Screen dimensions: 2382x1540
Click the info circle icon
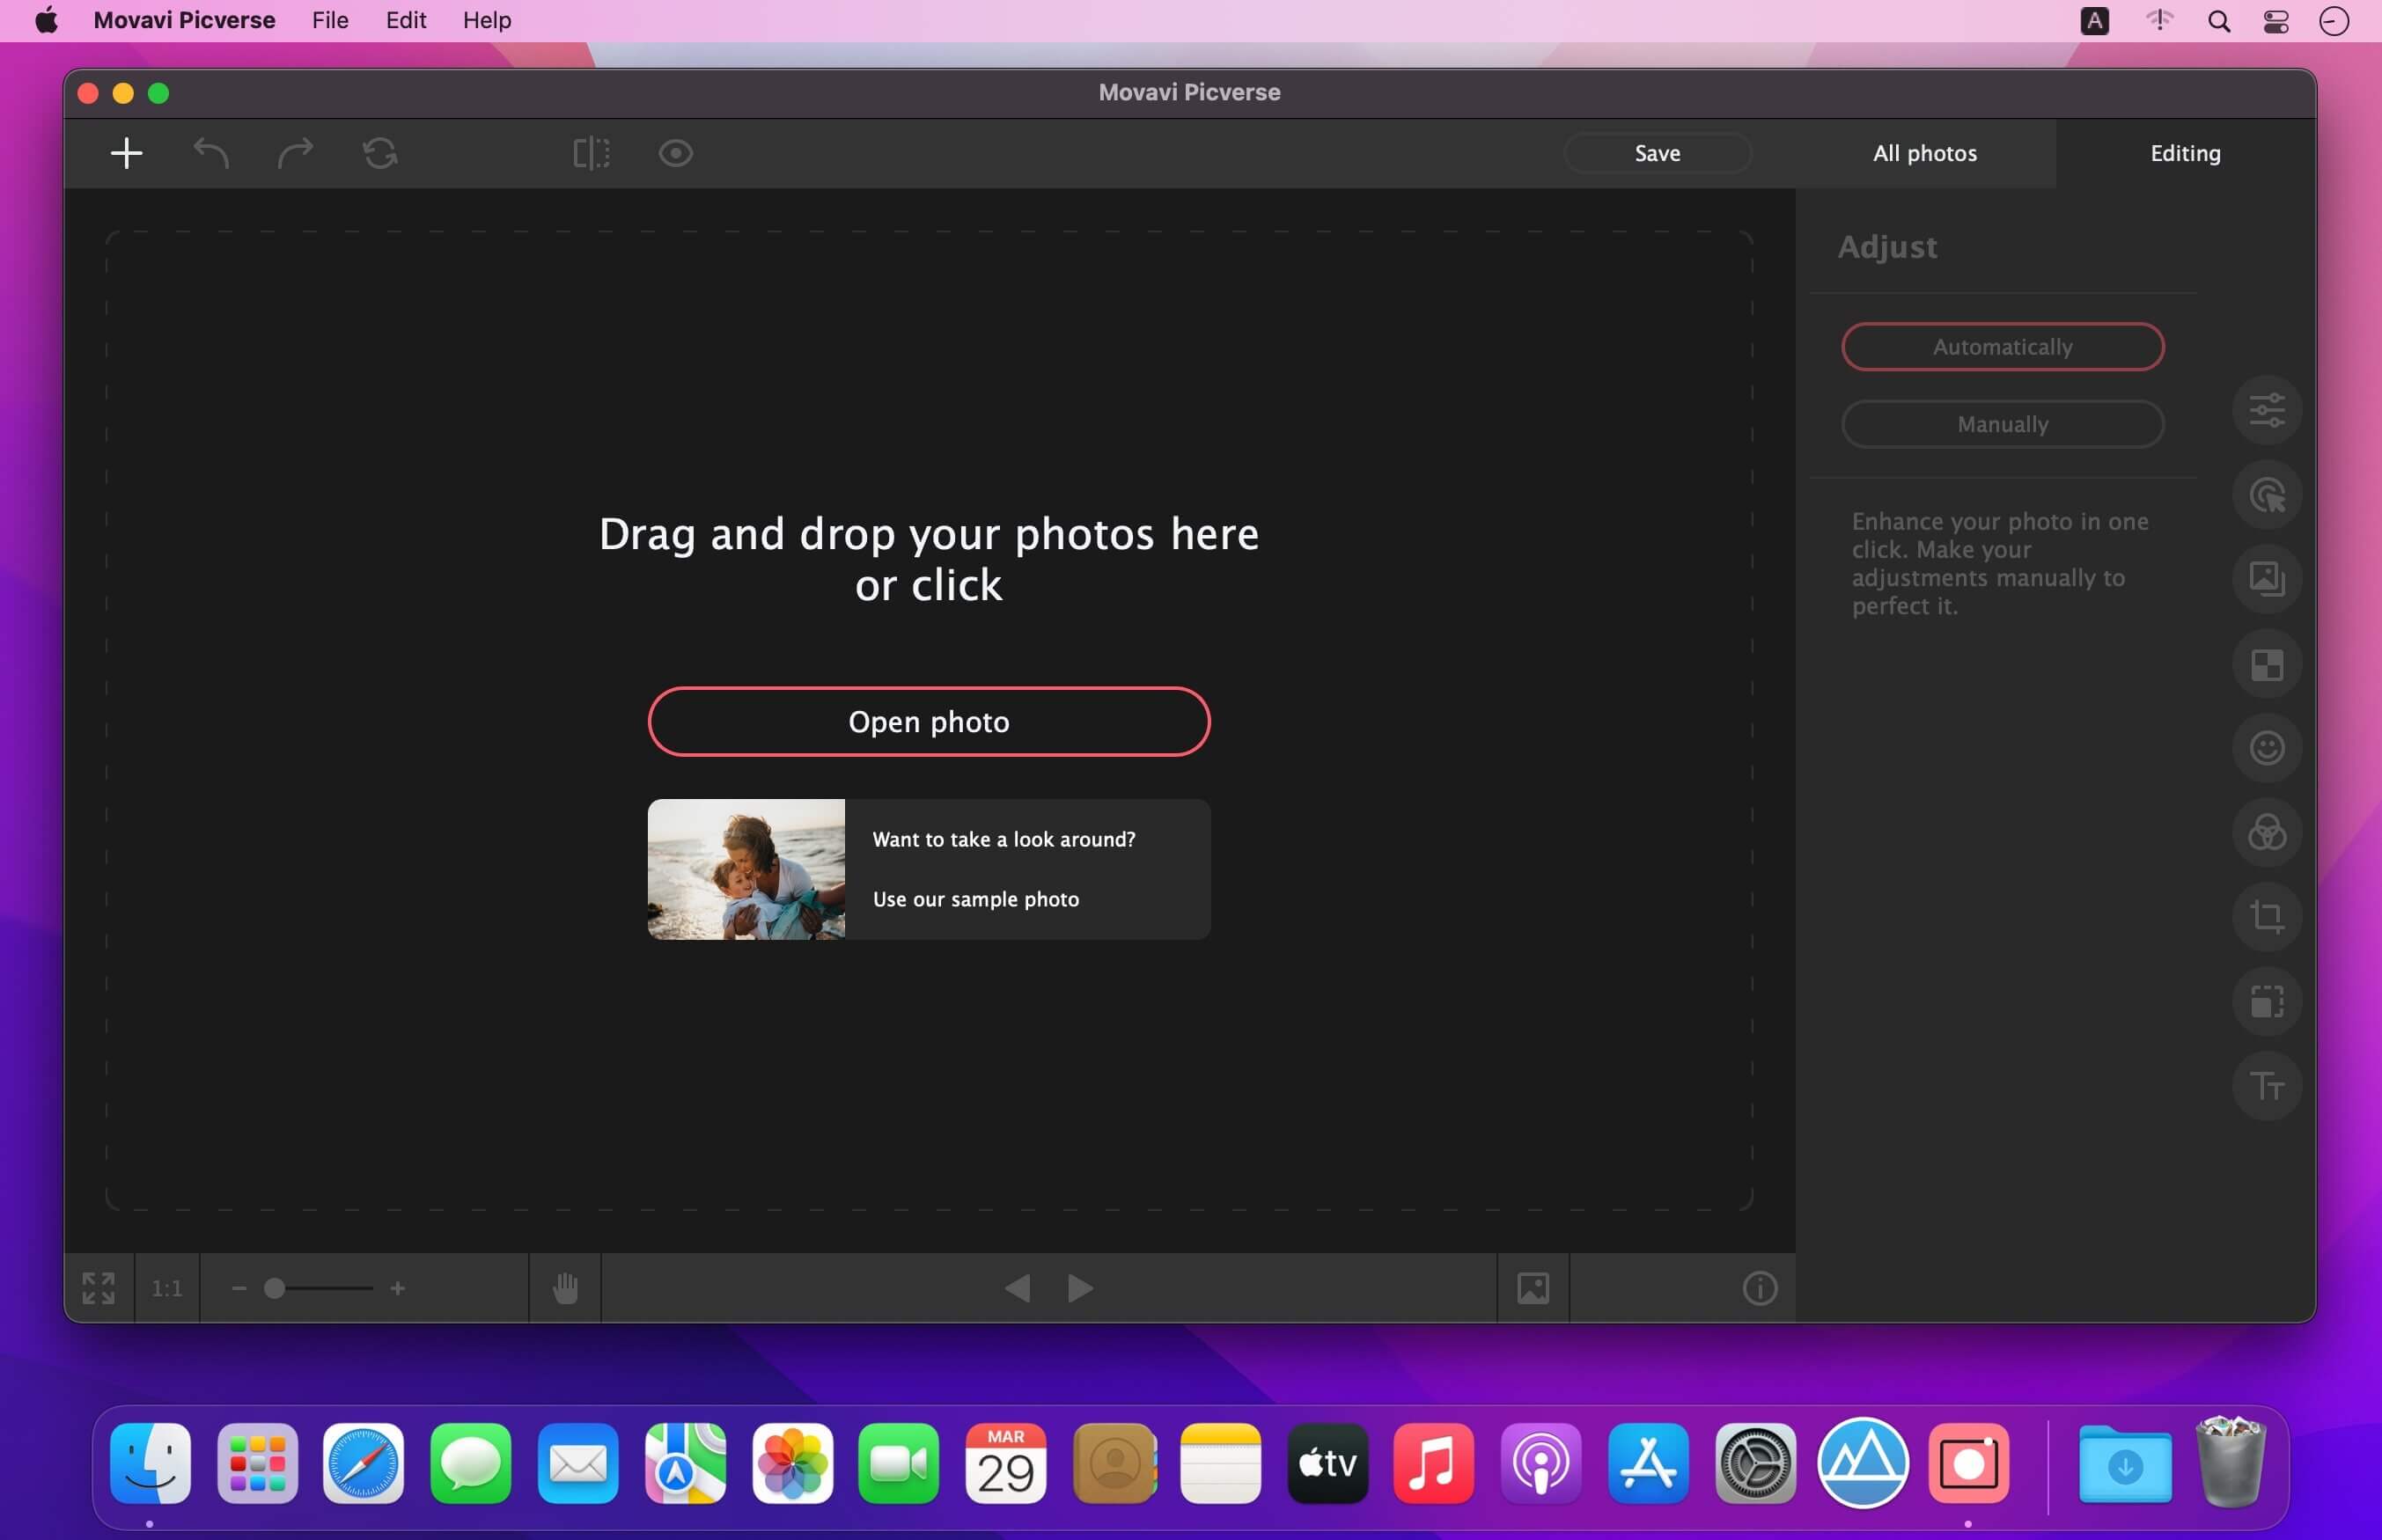[x=1760, y=1288]
